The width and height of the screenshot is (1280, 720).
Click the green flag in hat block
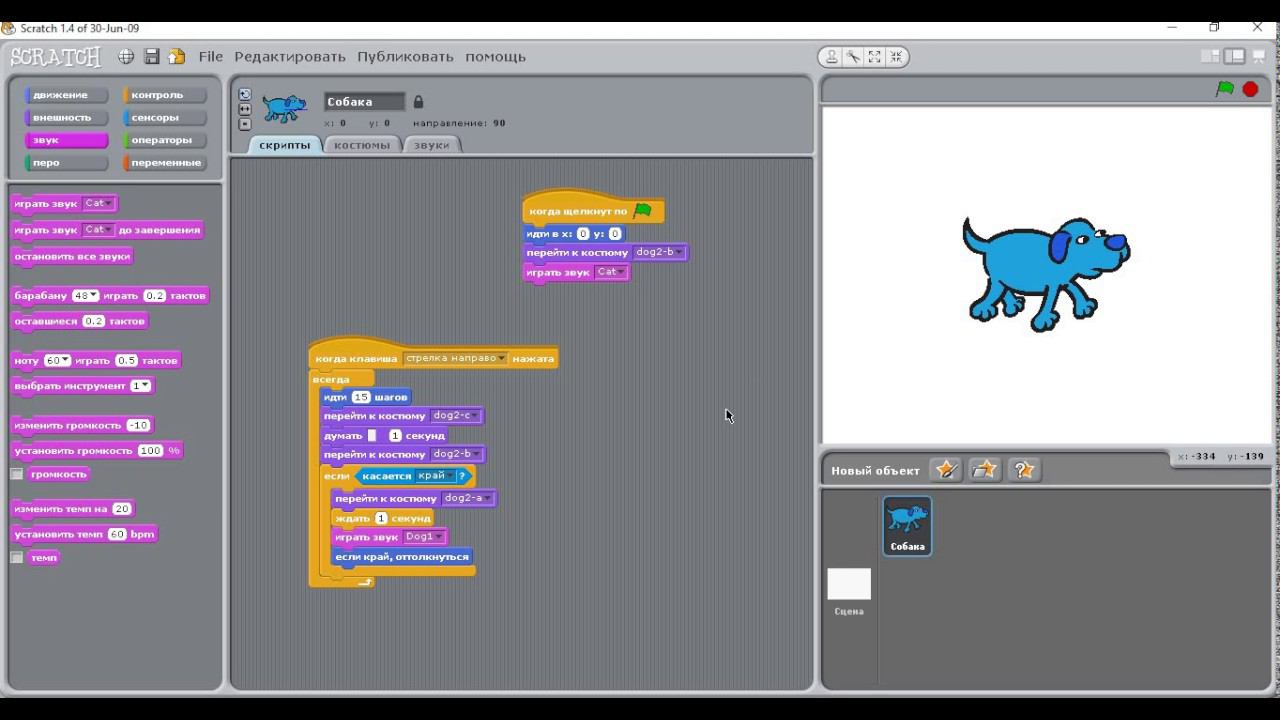[x=643, y=210]
